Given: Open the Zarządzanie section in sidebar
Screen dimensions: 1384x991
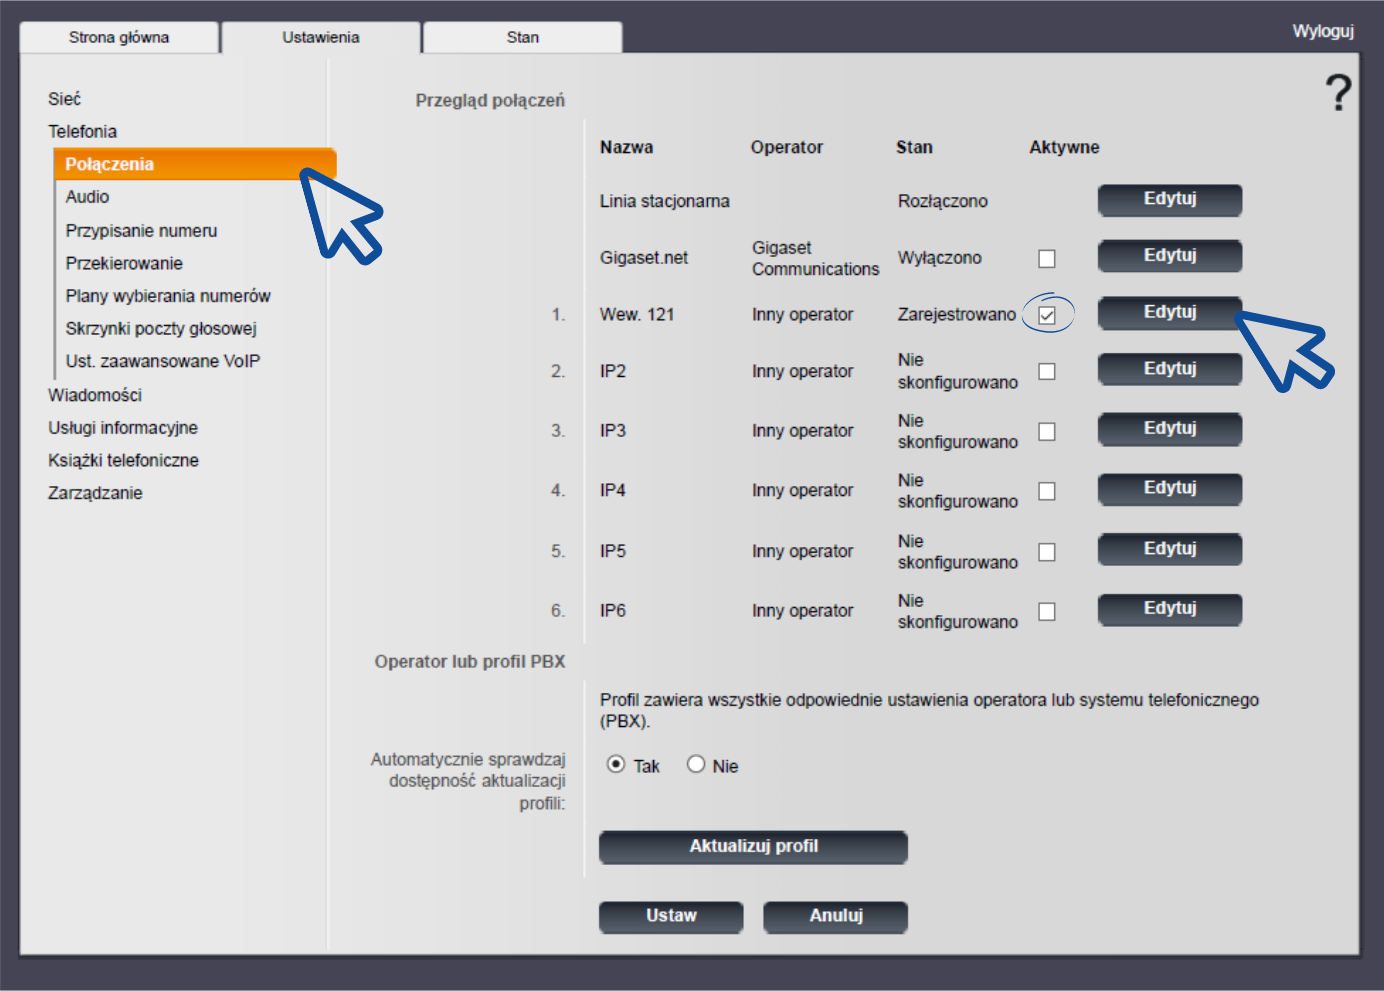Looking at the screenshot, I should click(x=95, y=493).
